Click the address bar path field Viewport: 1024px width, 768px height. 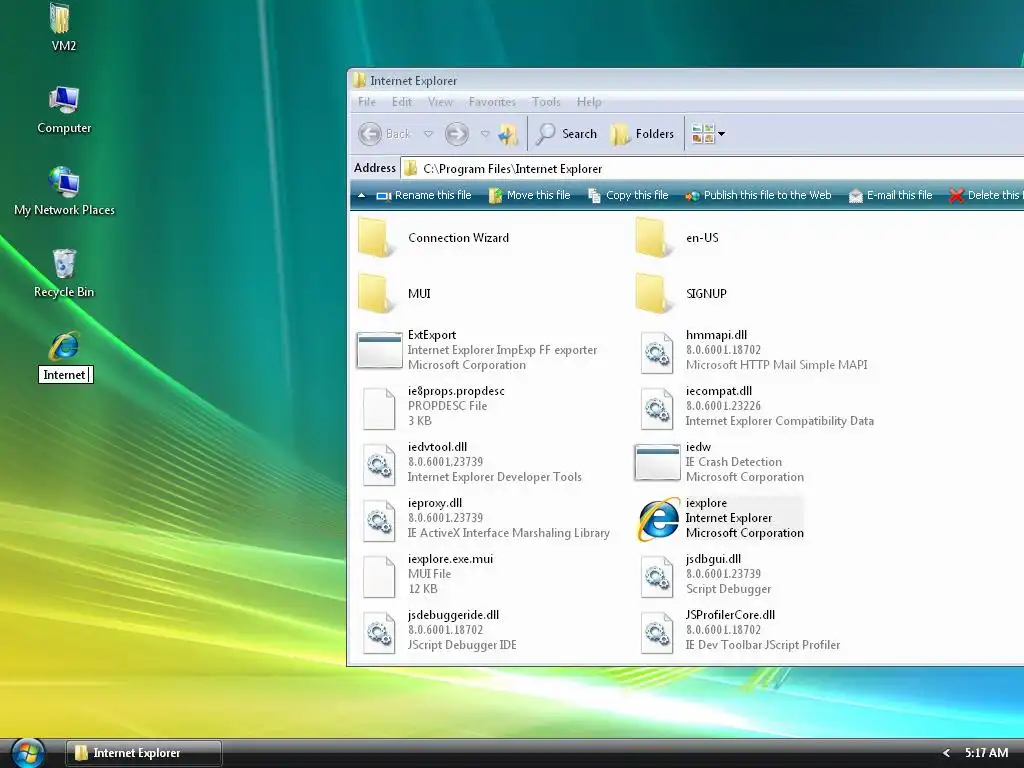712,168
